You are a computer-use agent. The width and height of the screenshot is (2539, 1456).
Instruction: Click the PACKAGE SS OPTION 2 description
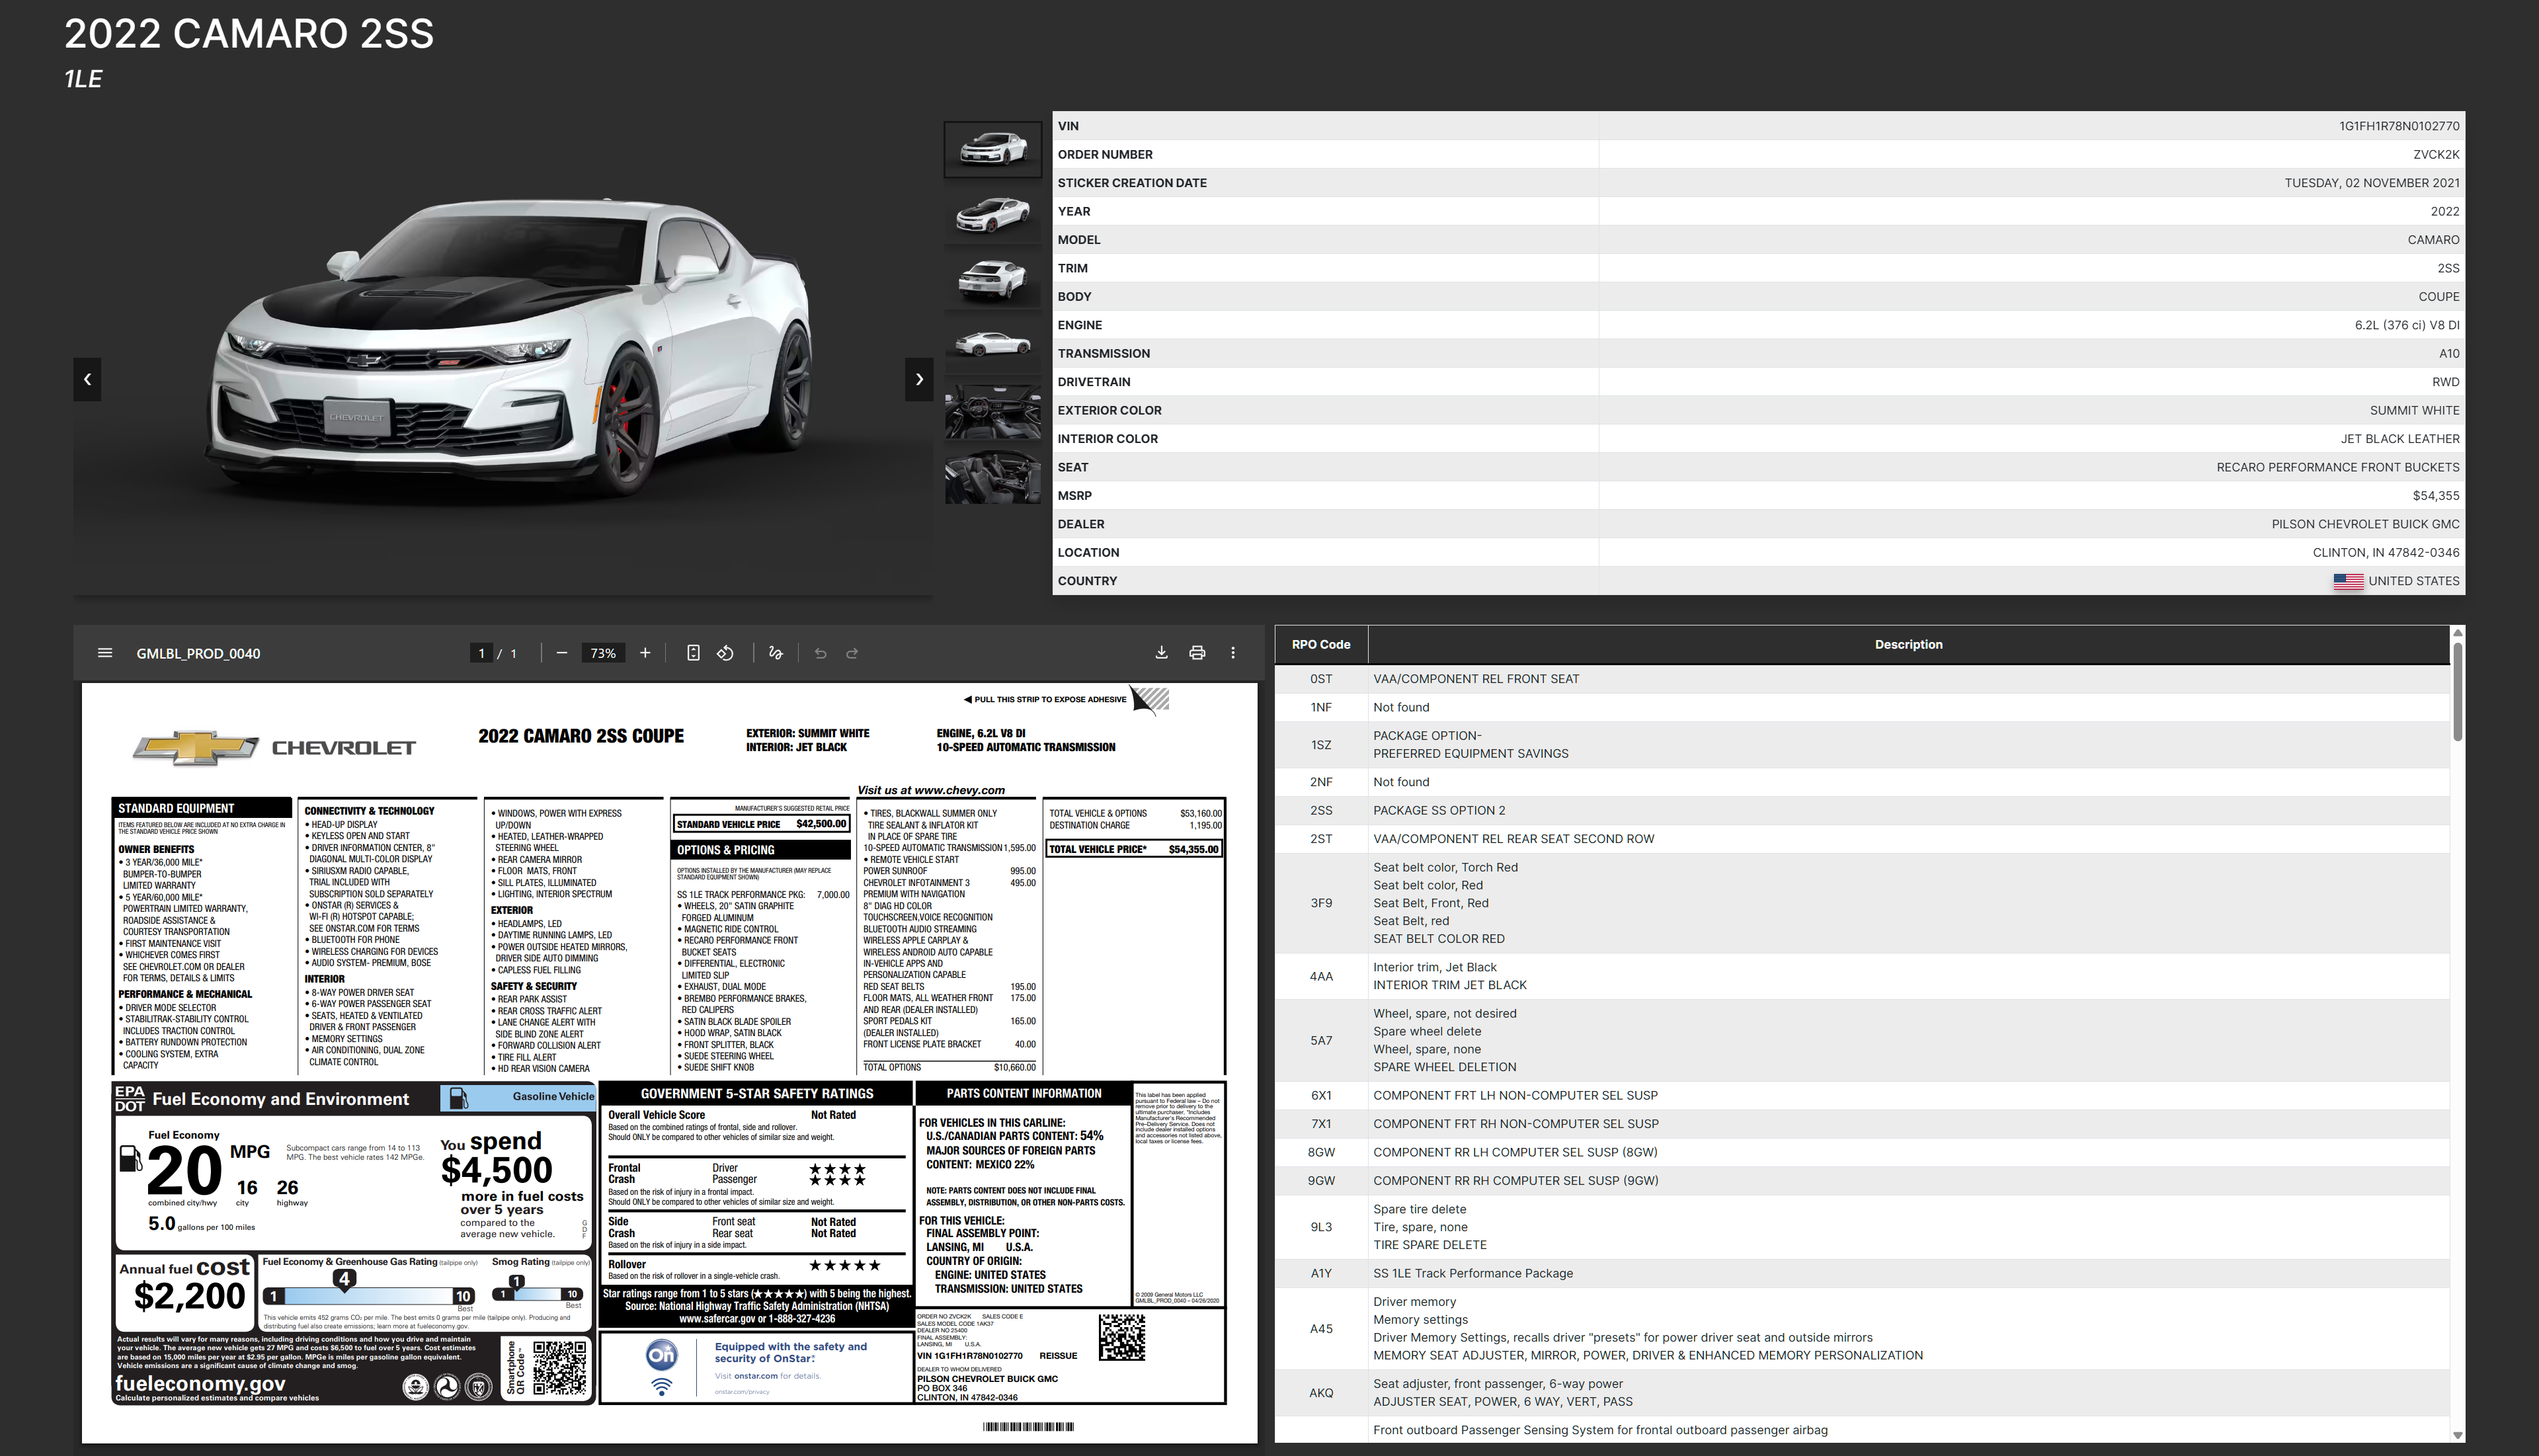pyautogui.click(x=1439, y=811)
